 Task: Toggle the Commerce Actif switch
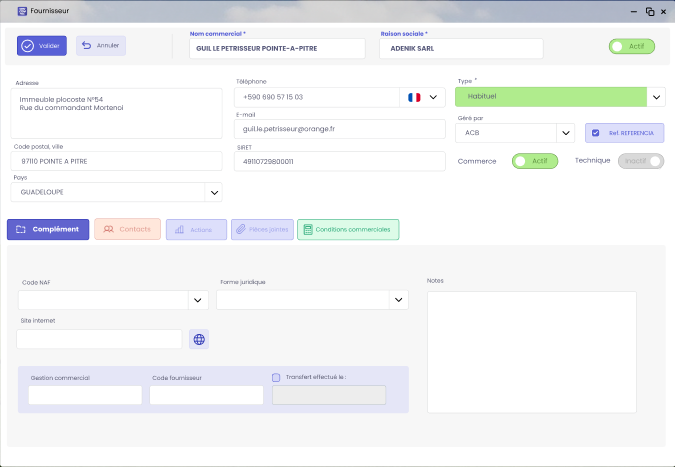[534, 161]
